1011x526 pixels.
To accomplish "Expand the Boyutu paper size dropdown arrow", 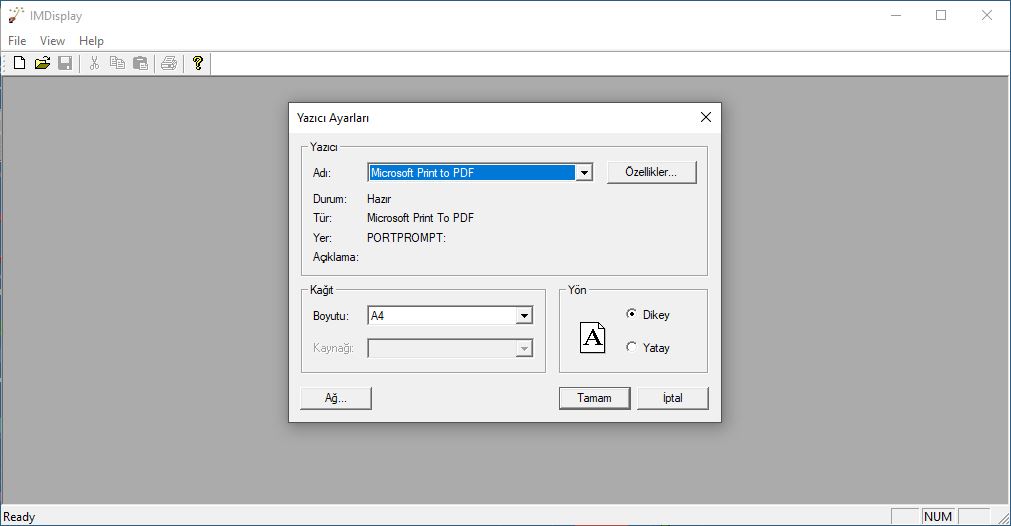I will coord(524,316).
